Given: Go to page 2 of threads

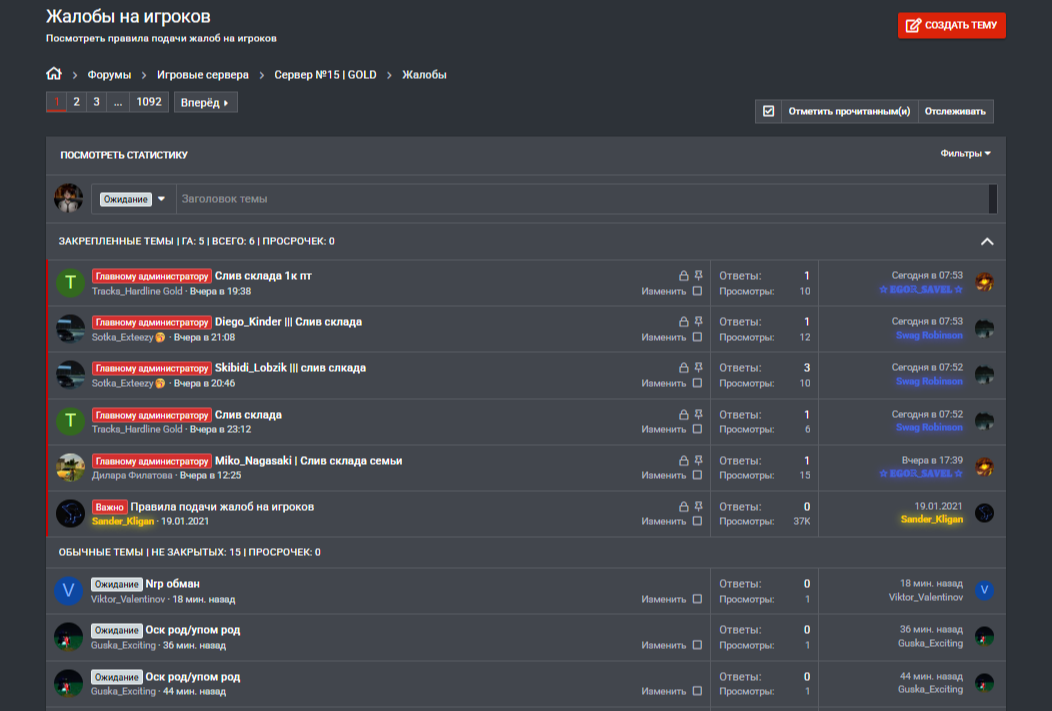Looking at the screenshot, I should [x=76, y=102].
